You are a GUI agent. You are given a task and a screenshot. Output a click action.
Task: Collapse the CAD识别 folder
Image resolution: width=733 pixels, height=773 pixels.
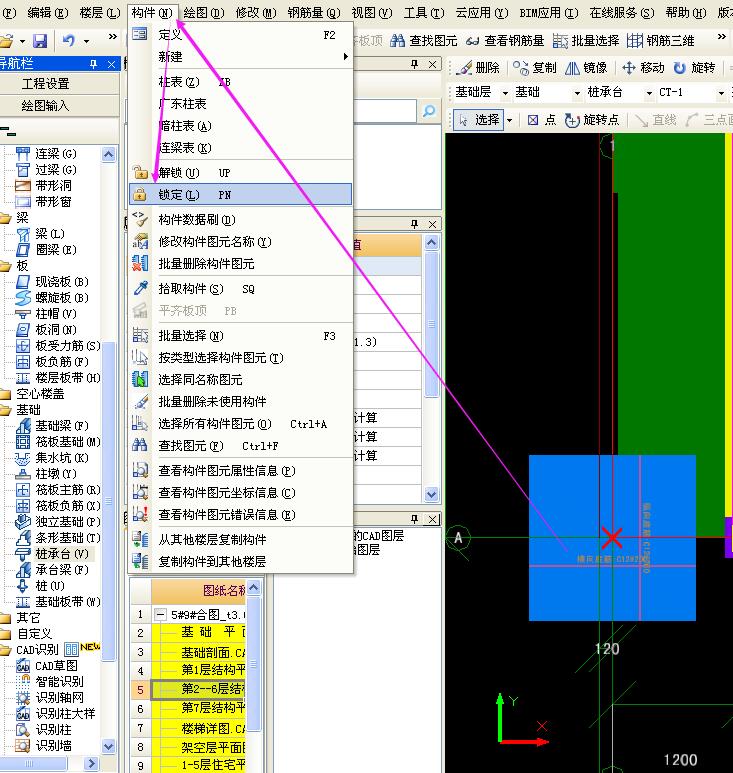tap(5, 650)
